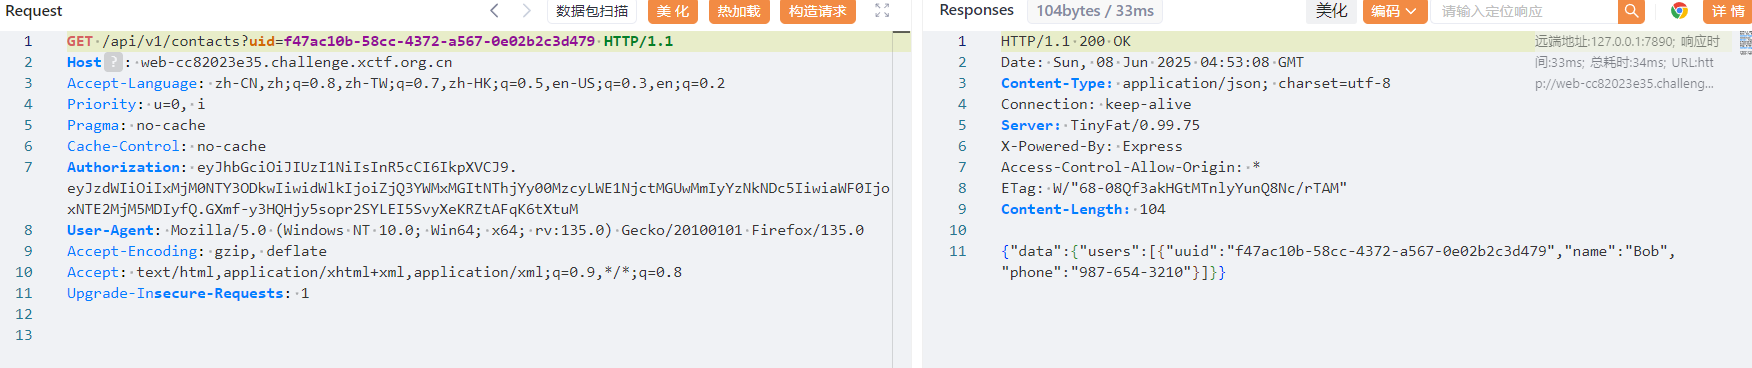The image size is (1752, 368).
Task: Expand the request panel to fullscreen
Action: 882,11
